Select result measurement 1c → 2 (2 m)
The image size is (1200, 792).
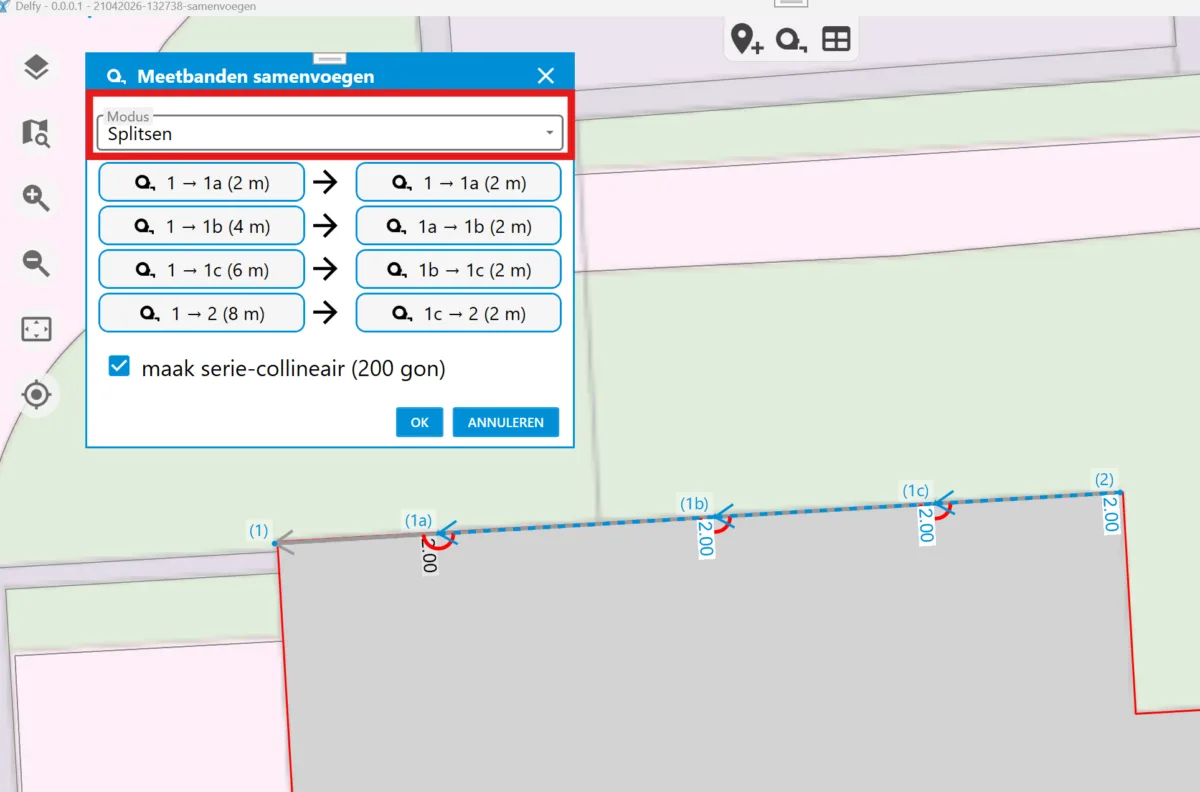coord(458,313)
